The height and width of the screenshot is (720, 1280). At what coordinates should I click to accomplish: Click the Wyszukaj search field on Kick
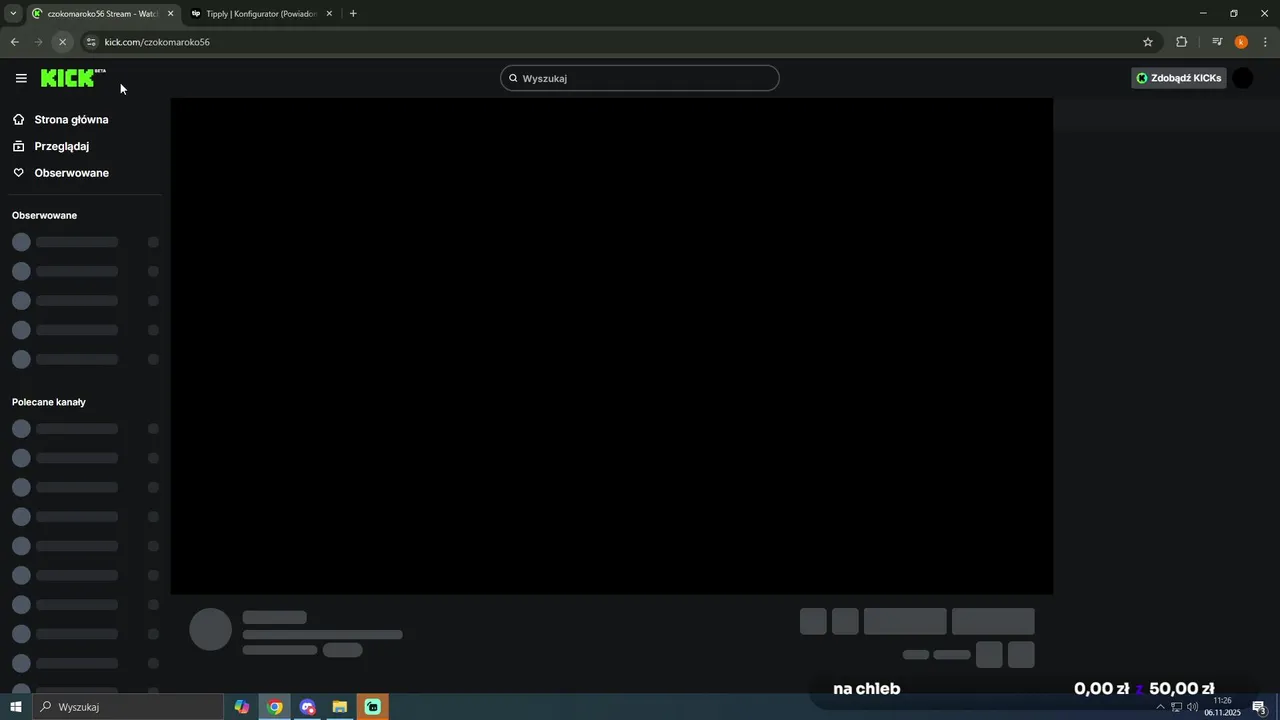pyautogui.click(x=640, y=78)
